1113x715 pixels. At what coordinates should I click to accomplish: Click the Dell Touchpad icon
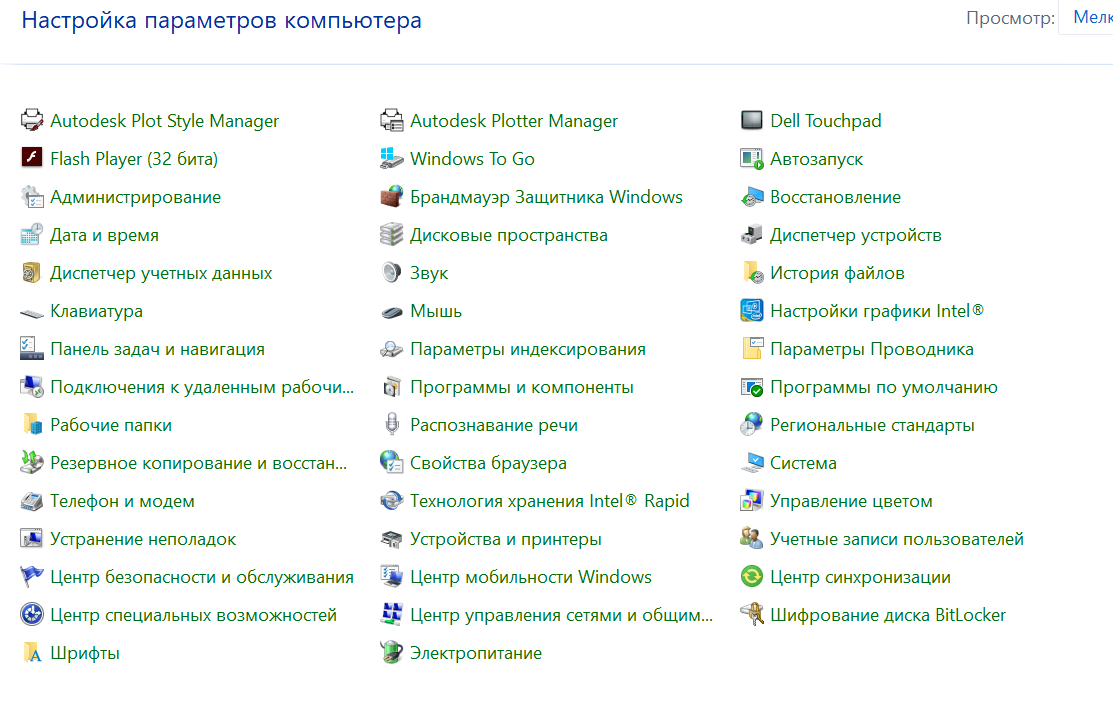click(752, 120)
